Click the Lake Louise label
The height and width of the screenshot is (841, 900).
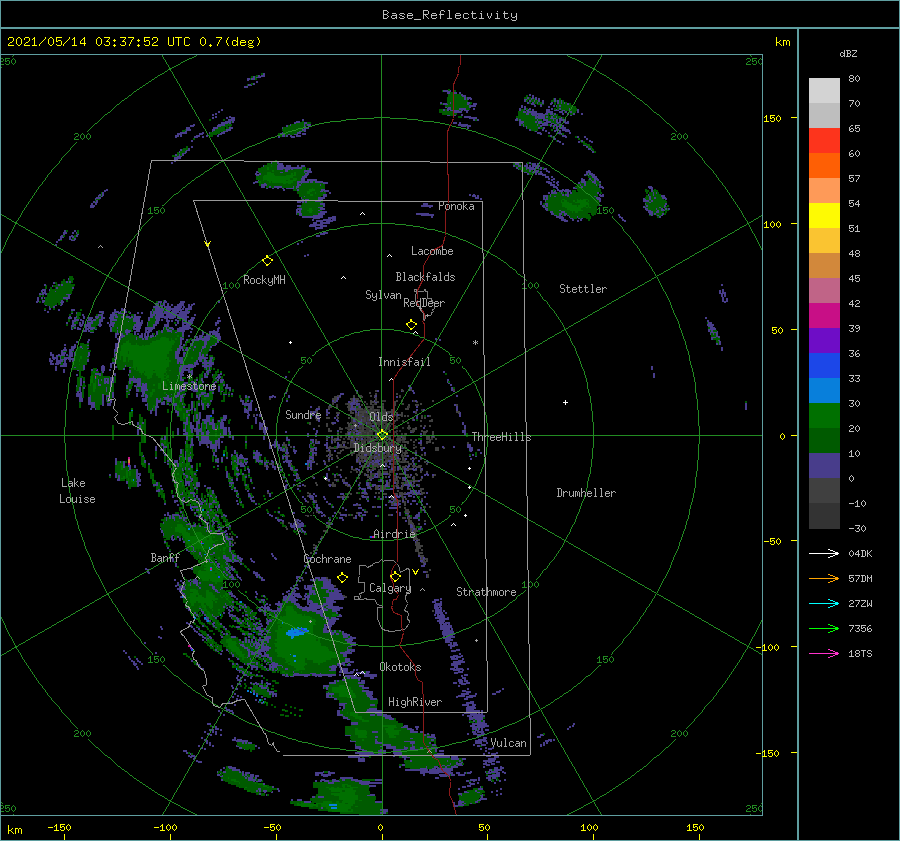pos(77,491)
